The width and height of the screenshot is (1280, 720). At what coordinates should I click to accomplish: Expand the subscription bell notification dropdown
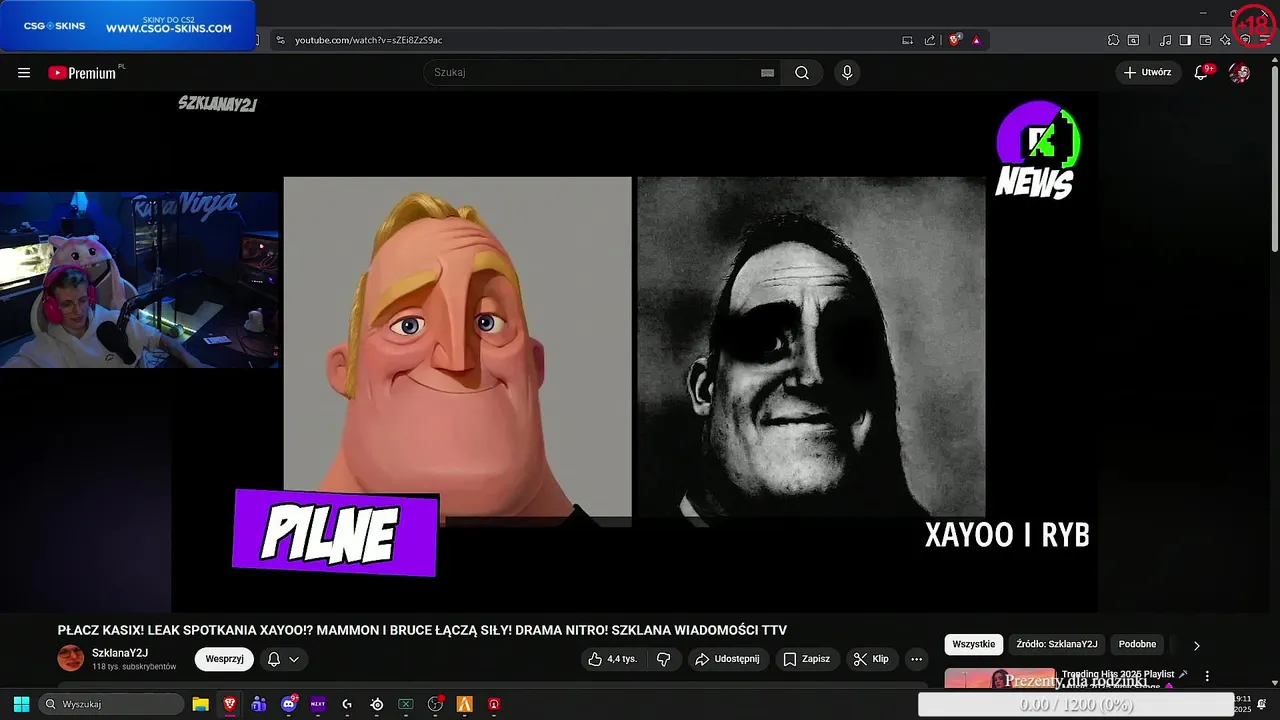click(284, 659)
